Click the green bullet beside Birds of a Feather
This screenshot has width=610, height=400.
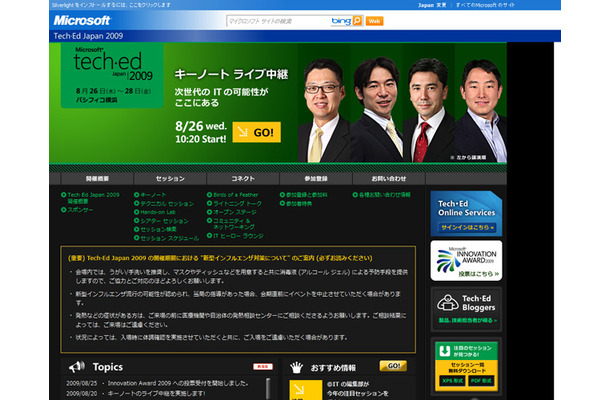click(210, 195)
